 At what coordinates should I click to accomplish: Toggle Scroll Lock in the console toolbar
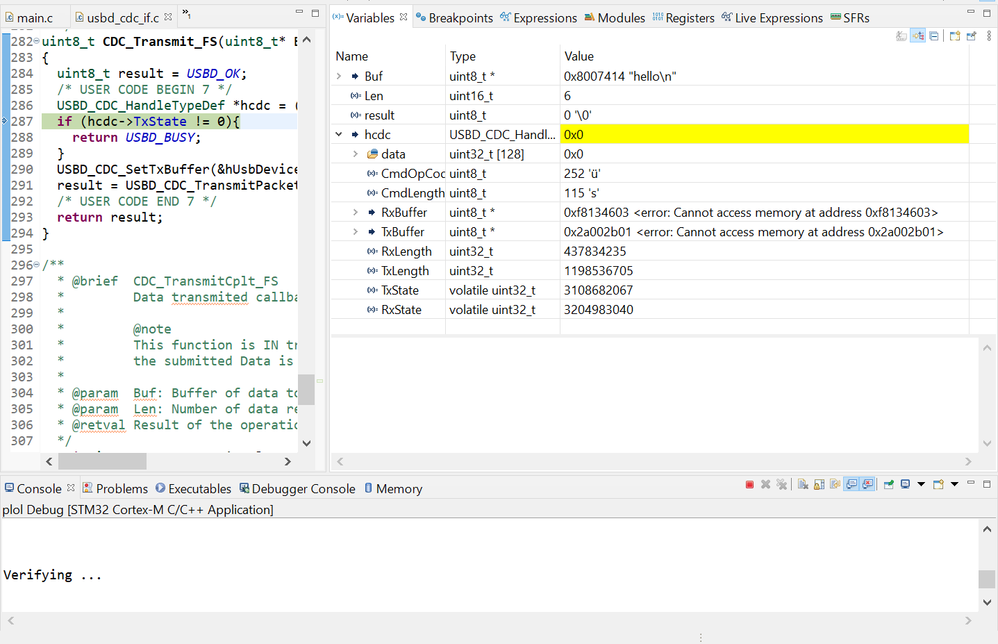(x=818, y=485)
